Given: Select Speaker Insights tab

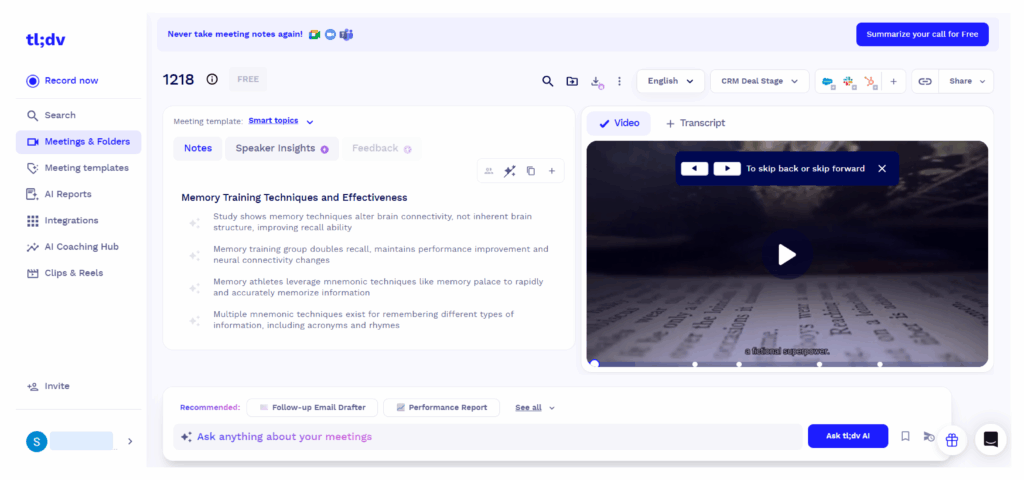Looking at the screenshot, I should coord(282,148).
